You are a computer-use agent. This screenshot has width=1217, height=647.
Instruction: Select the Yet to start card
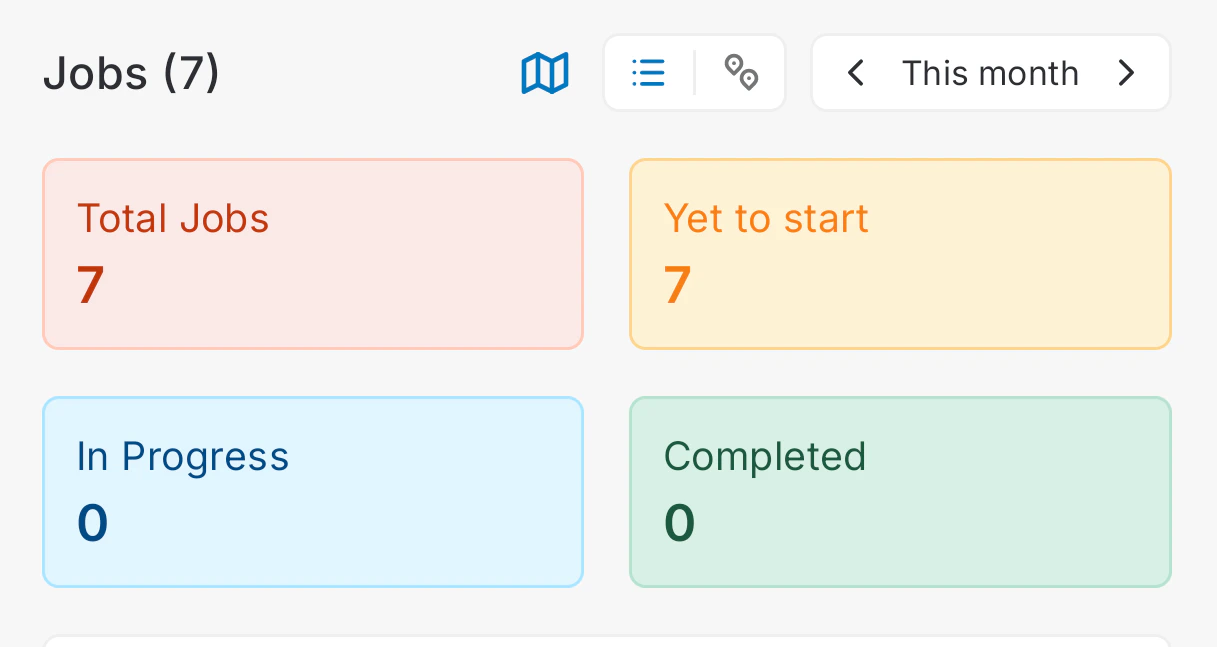(900, 254)
